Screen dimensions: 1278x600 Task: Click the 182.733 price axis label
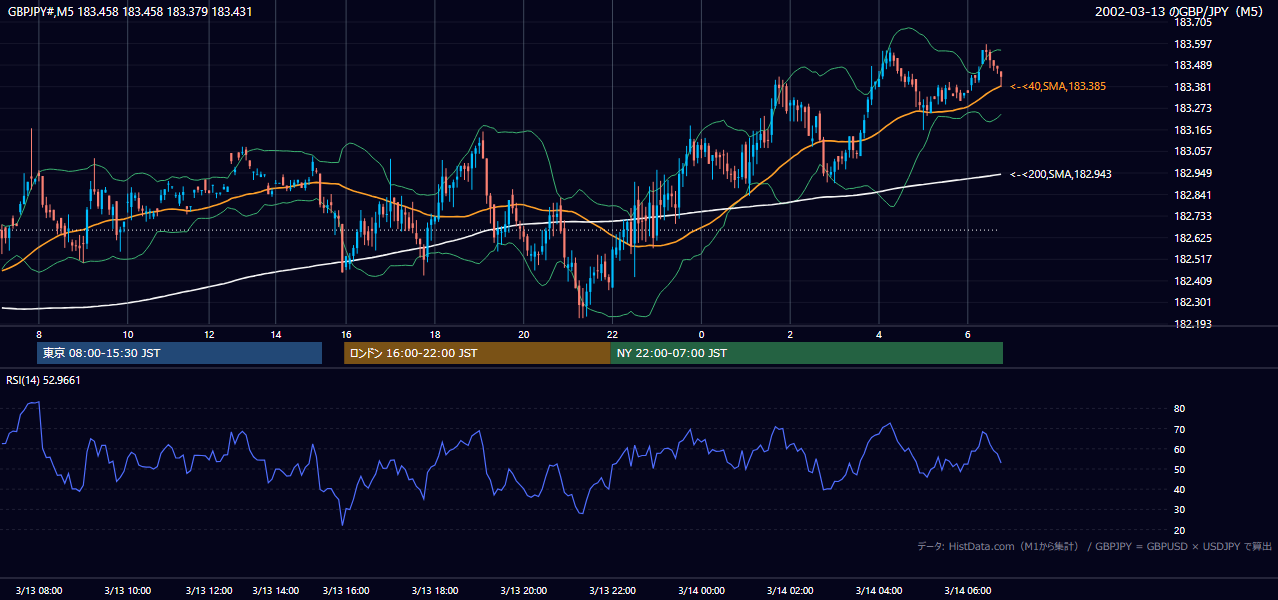(x=1191, y=216)
